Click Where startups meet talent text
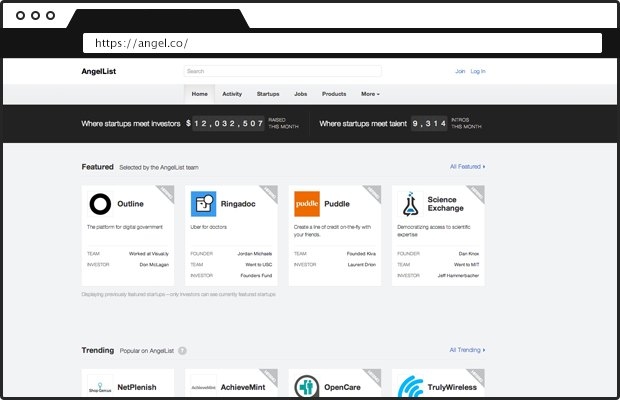Screen dimensions: 620x400 (363, 124)
